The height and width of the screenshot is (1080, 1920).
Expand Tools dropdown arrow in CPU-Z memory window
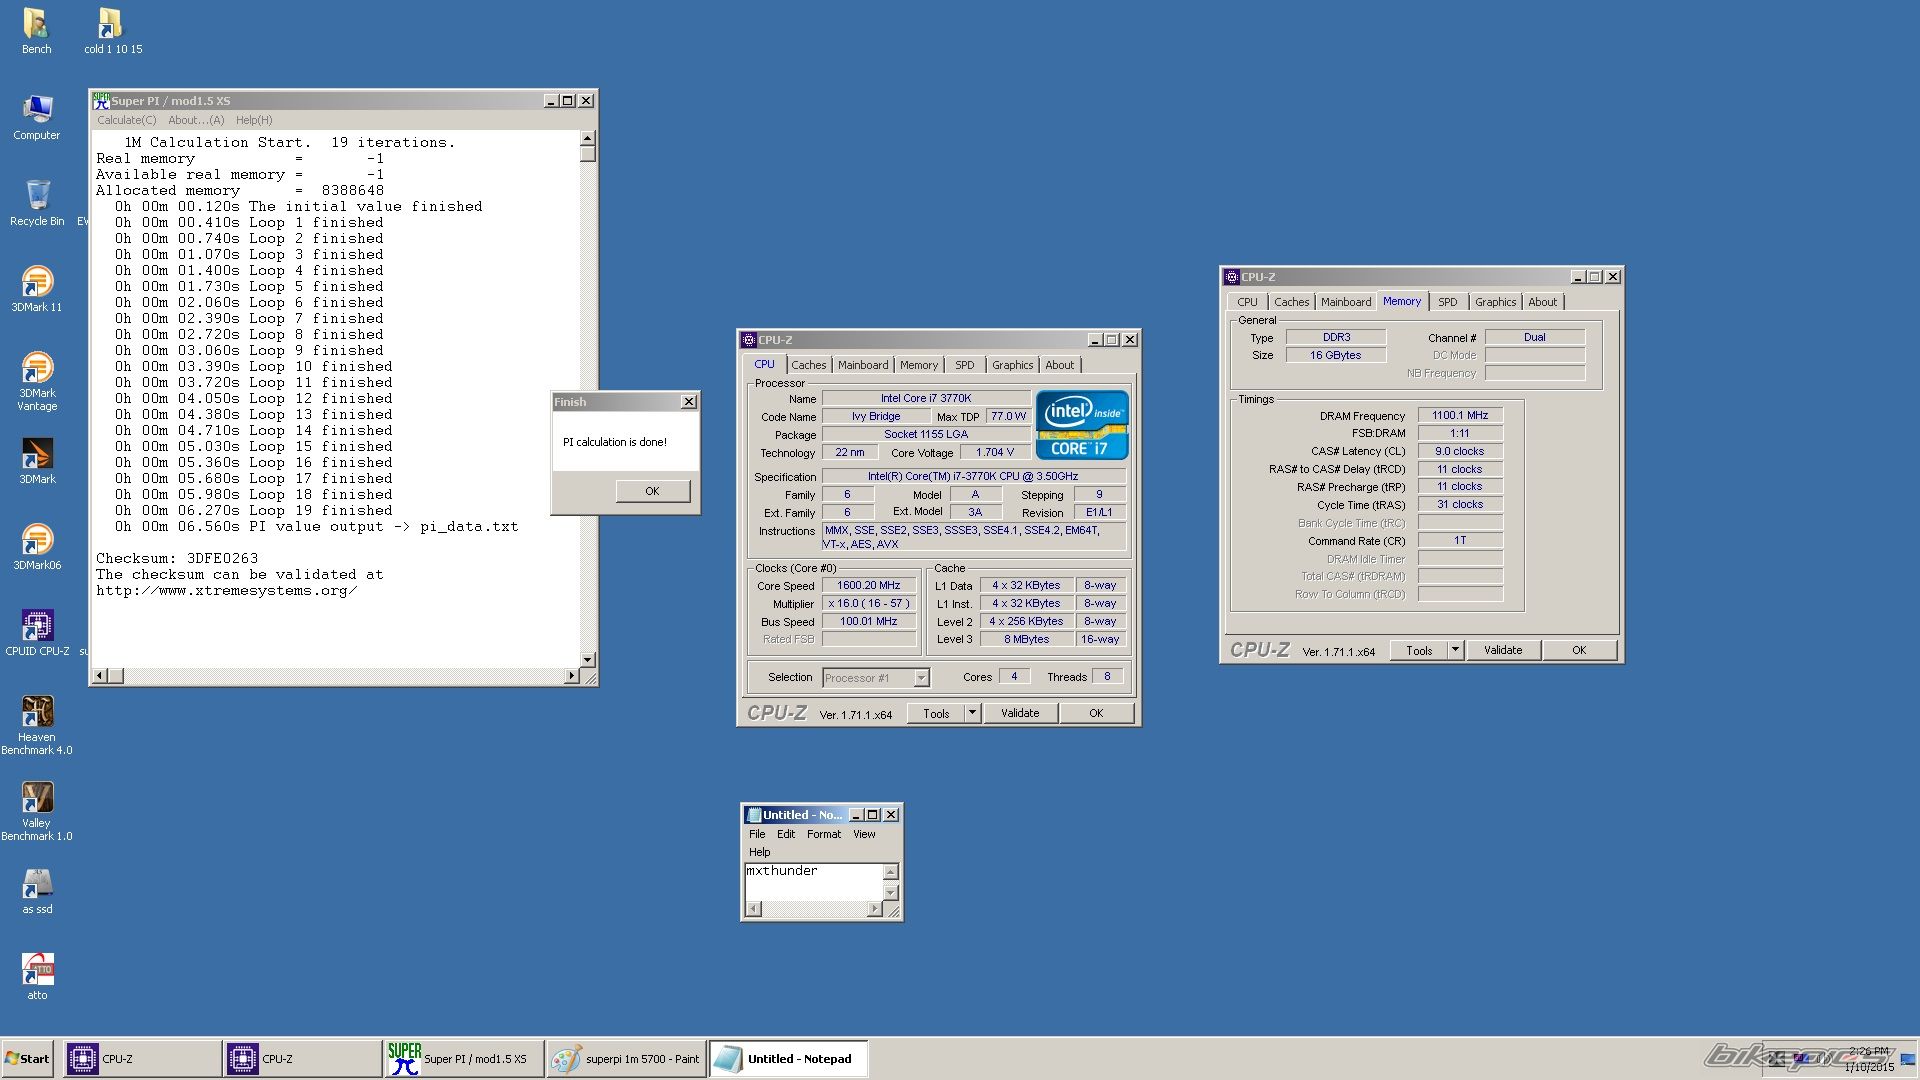[x=1455, y=650]
